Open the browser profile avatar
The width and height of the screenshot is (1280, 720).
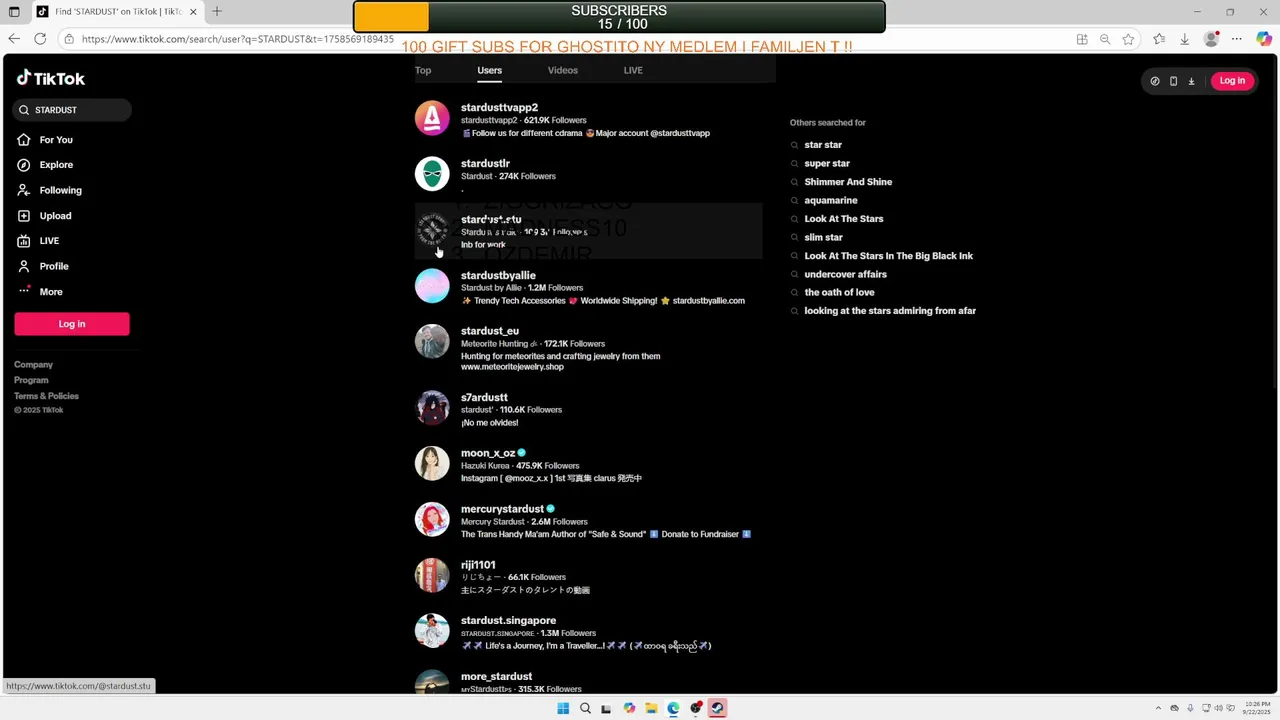[x=1212, y=39]
